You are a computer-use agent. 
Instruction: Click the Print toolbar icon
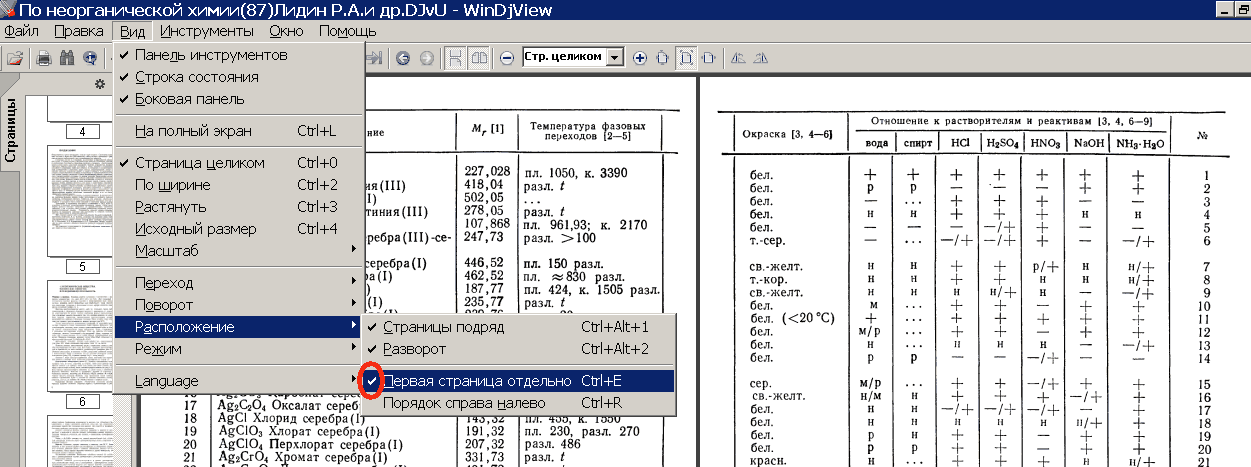pyautogui.click(x=44, y=57)
